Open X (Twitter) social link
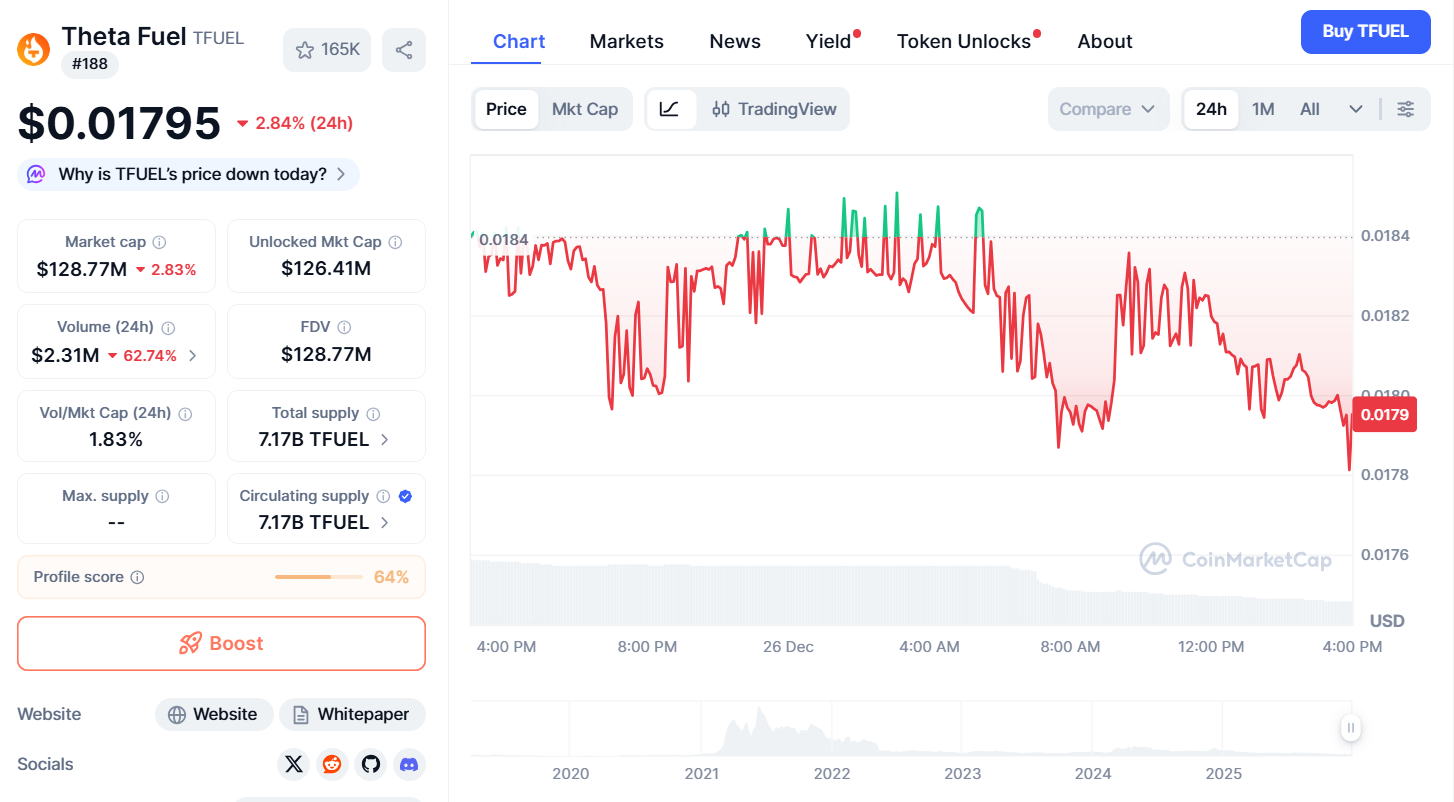 pos(293,764)
